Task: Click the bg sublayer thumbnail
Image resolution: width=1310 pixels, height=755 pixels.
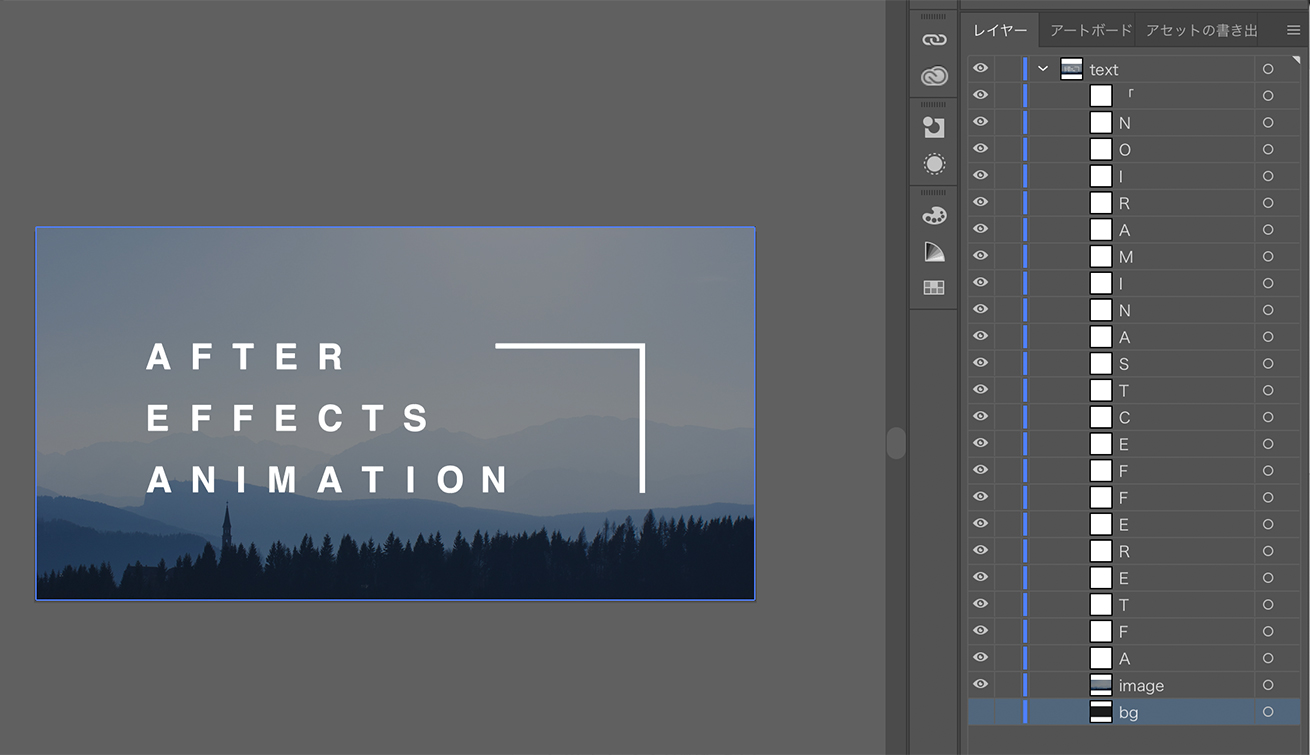Action: click(x=1101, y=712)
